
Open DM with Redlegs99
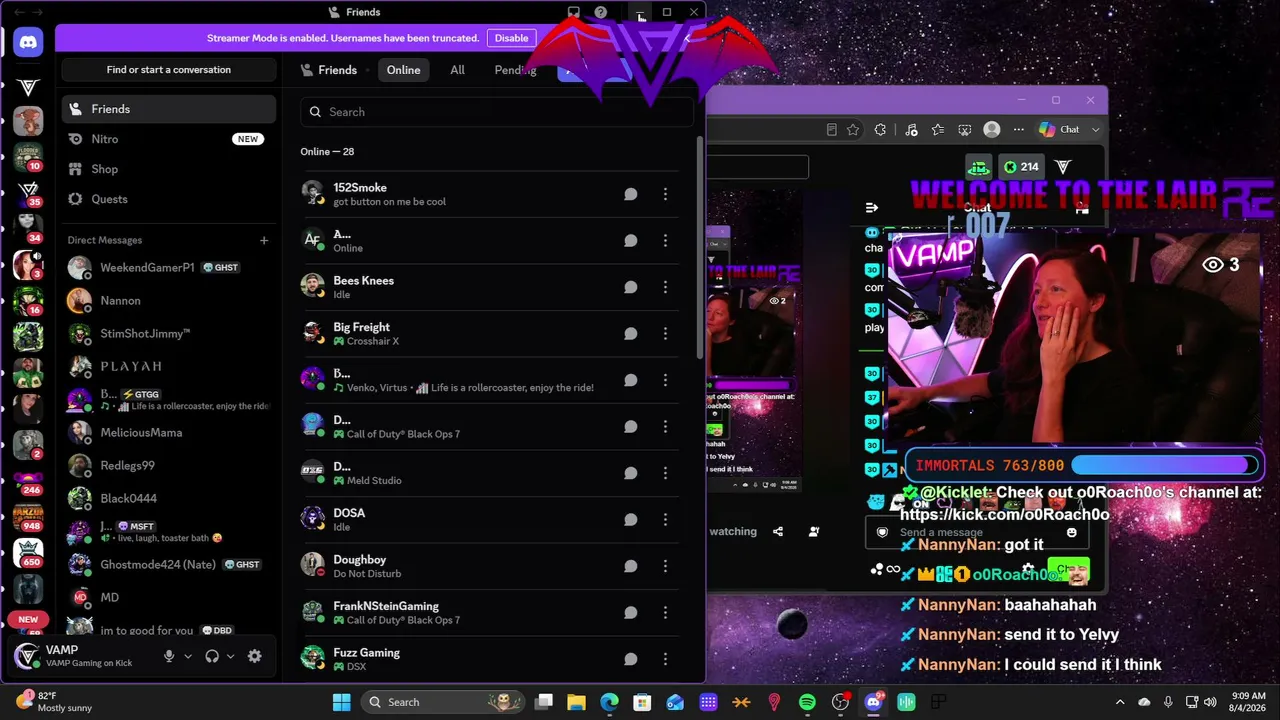click(168, 466)
